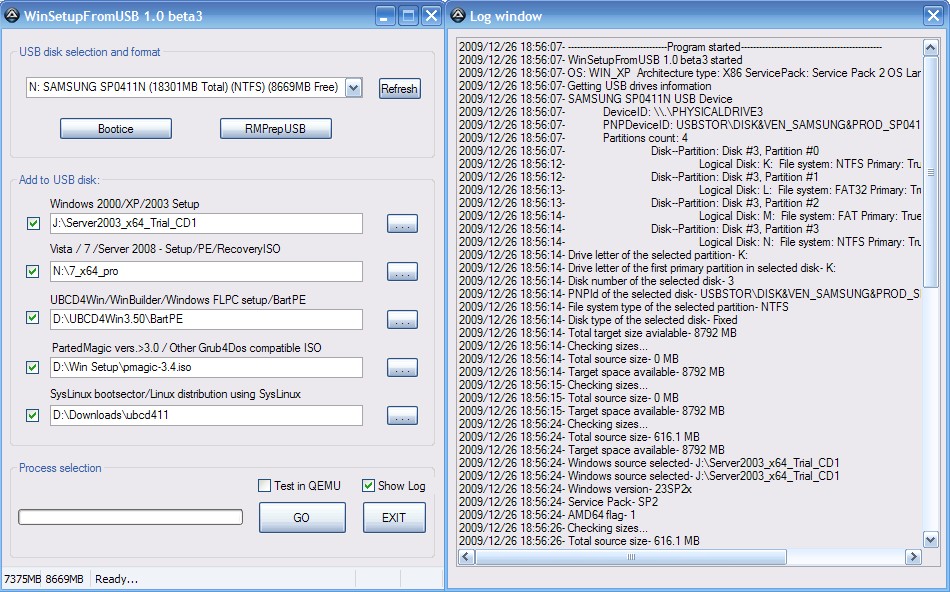
Task: Toggle the Show Log checkbox
Action: [369, 486]
